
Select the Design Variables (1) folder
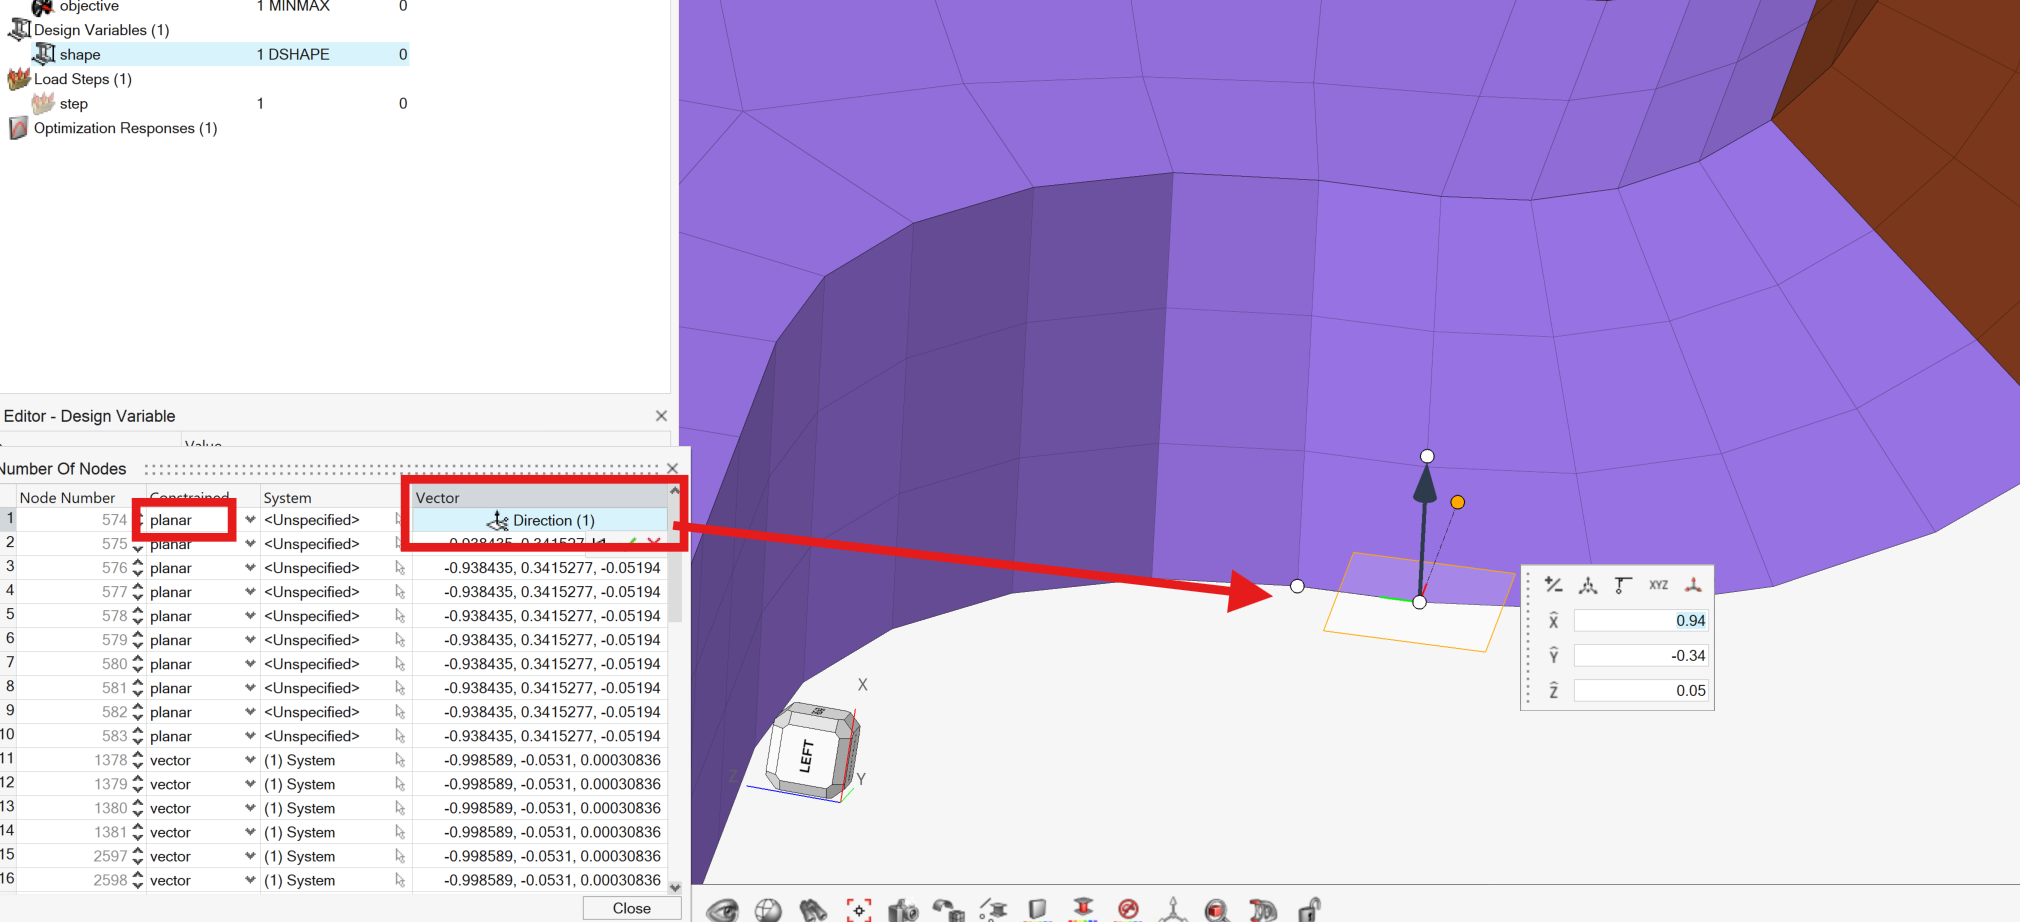click(101, 30)
